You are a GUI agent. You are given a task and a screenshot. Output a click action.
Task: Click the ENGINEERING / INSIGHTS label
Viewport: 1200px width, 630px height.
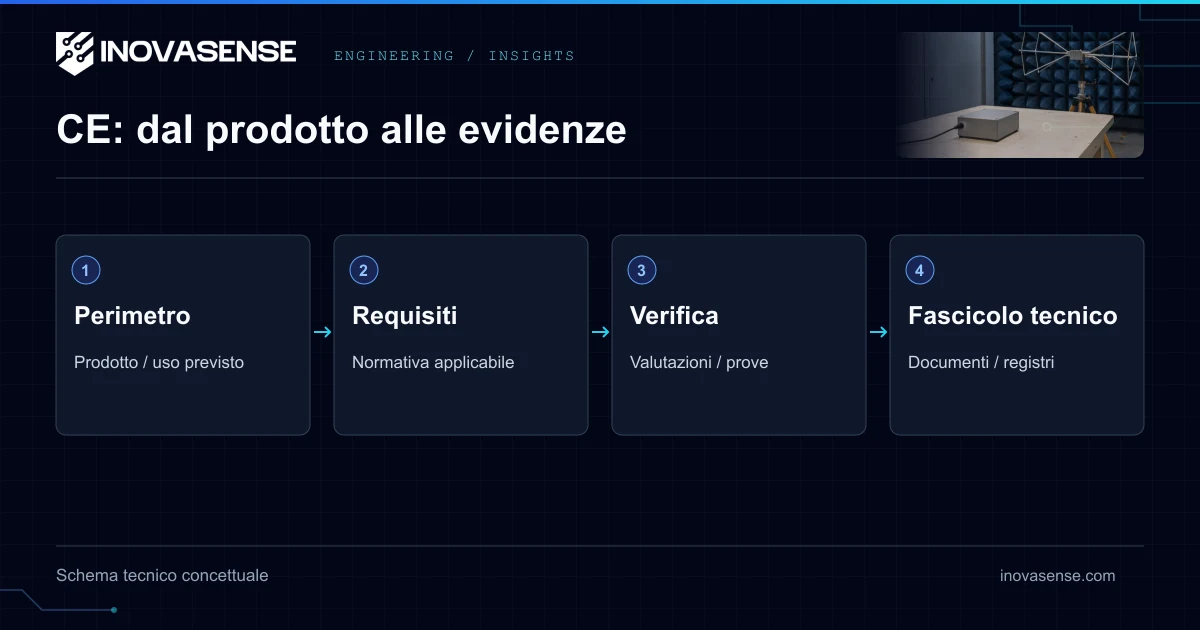coord(454,56)
